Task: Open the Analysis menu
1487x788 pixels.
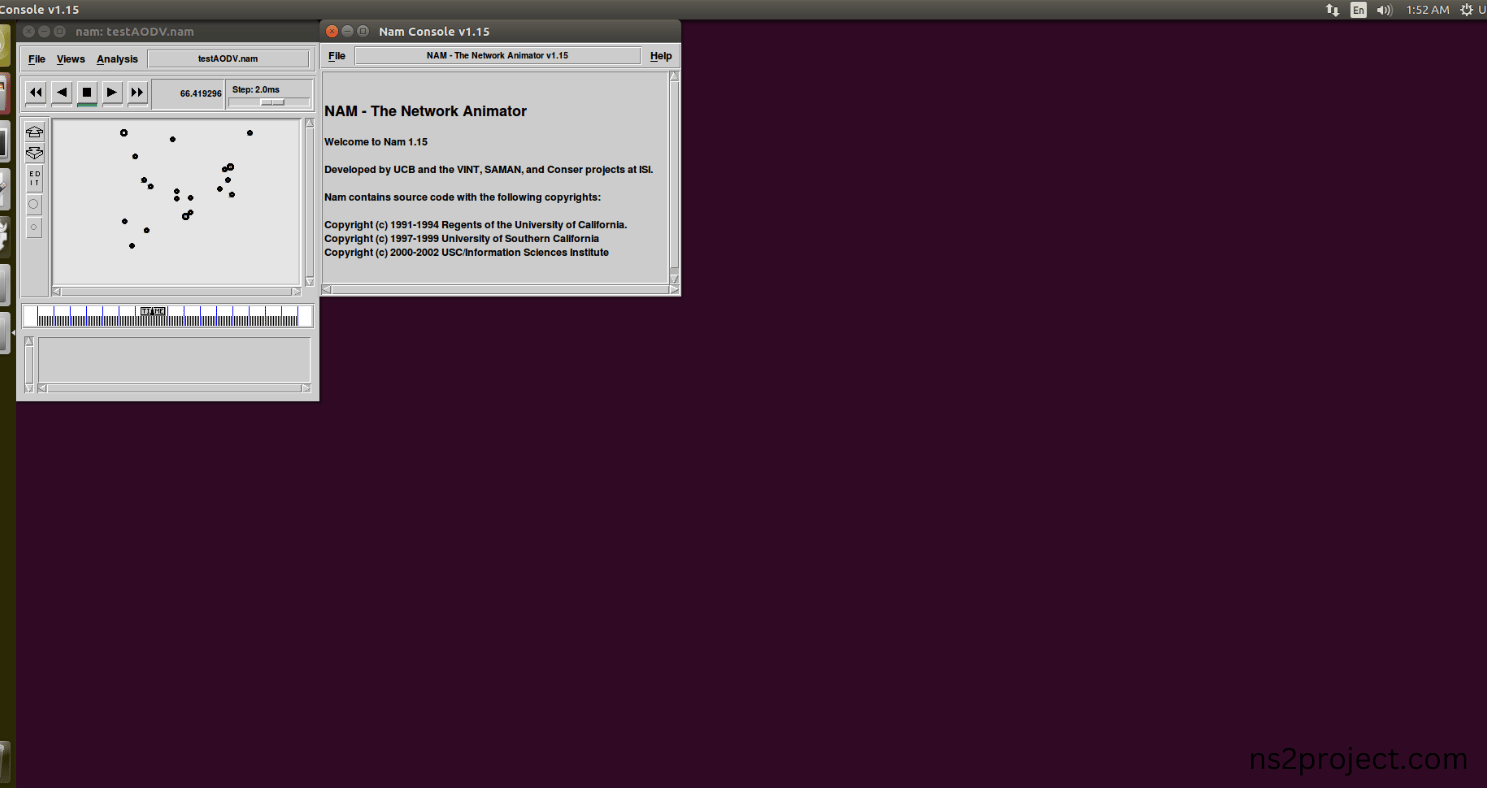Action: (x=117, y=59)
